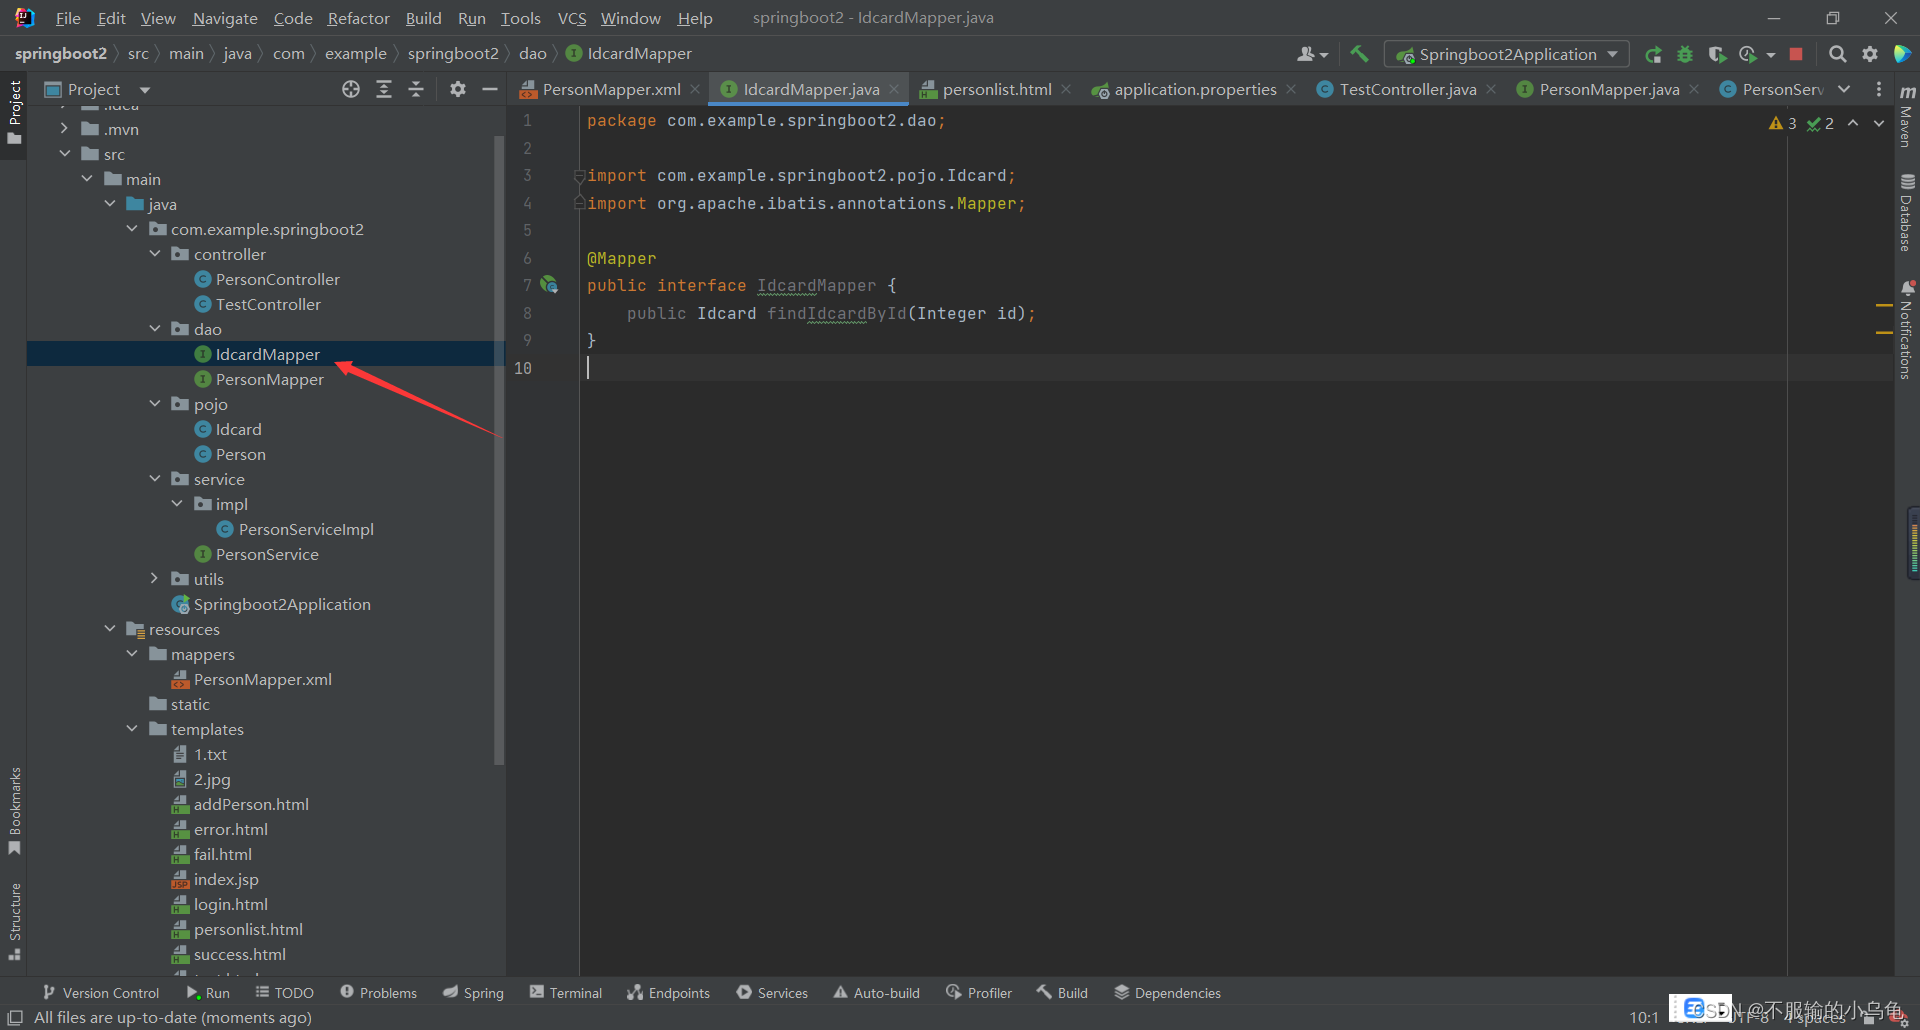This screenshot has height=1030, width=1920.
Task: Open the Problems tool window
Action: click(378, 993)
